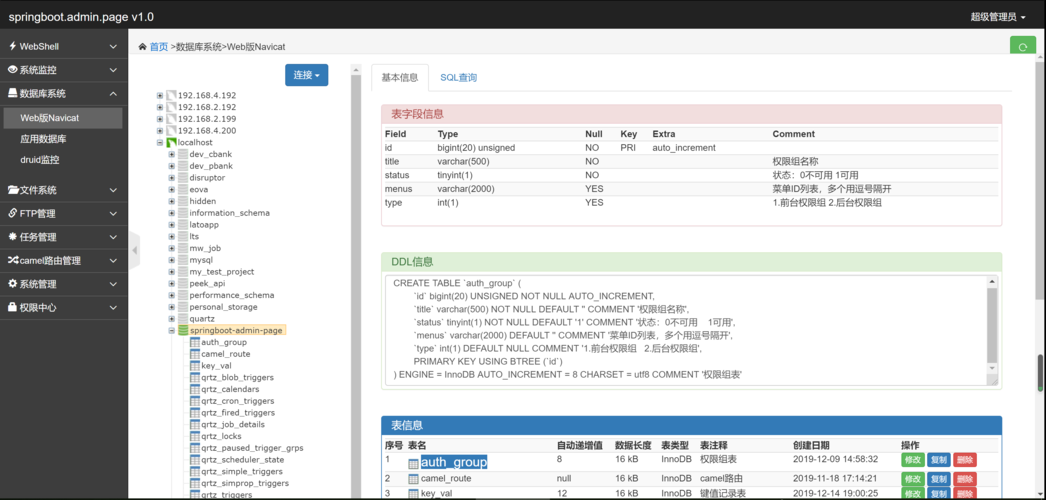The image size is (1046, 500).
Task: Expand the WebShell sidebar menu
Action: [x=63, y=47]
